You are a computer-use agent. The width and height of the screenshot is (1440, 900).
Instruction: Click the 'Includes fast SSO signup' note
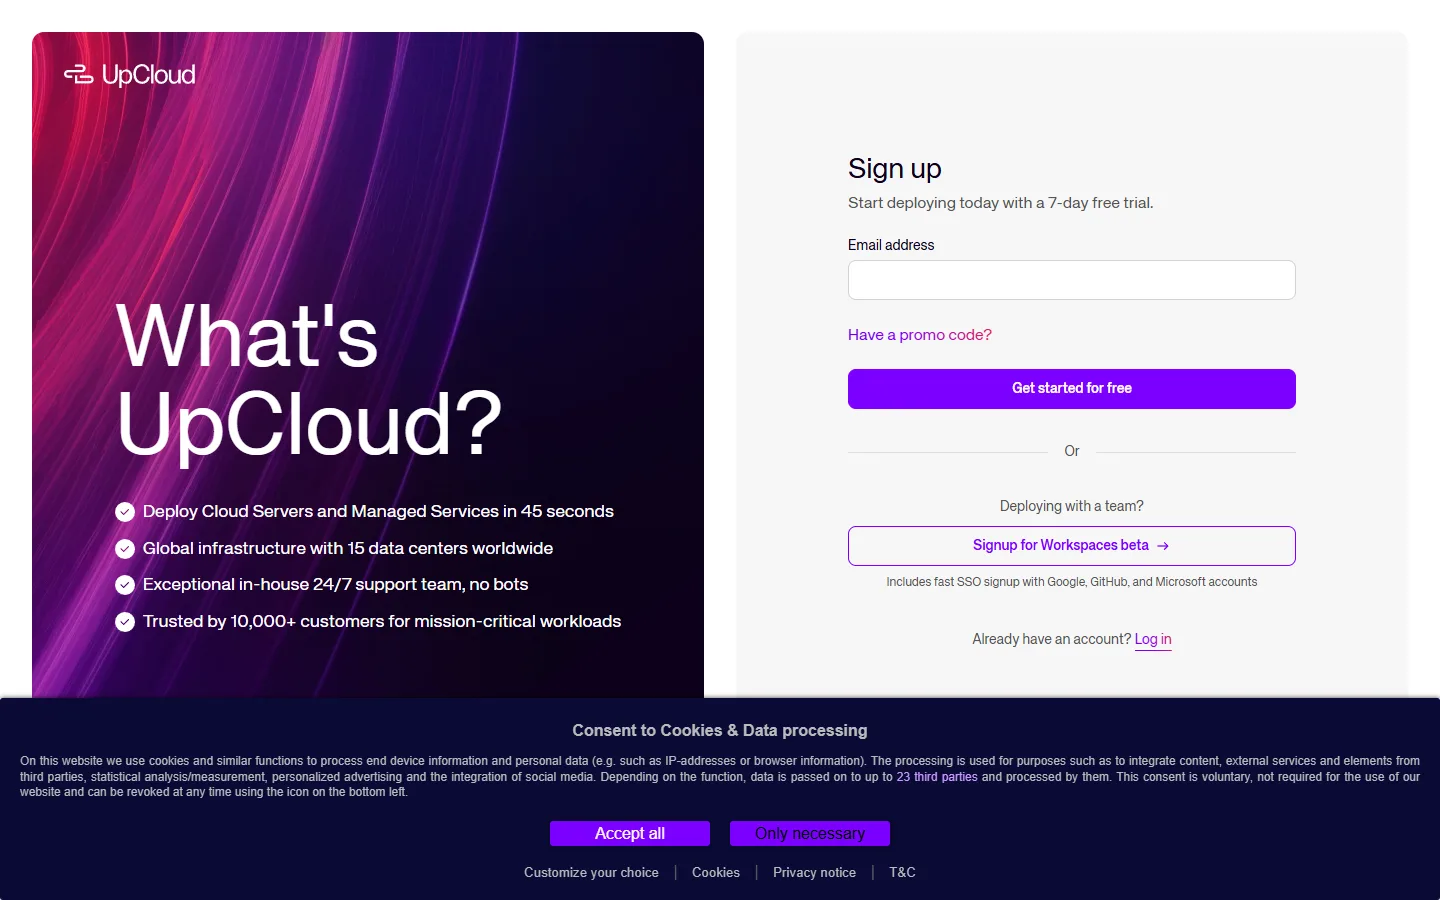point(1072,582)
